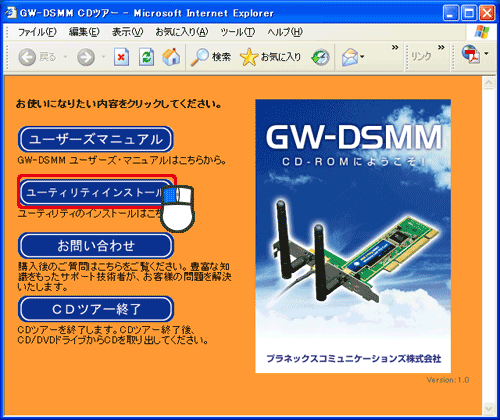Click the text 'プラネックスコミュニケーションズ株式会社'
The image size is (500, 420).
pyautogui.click(x=354, y=359)
